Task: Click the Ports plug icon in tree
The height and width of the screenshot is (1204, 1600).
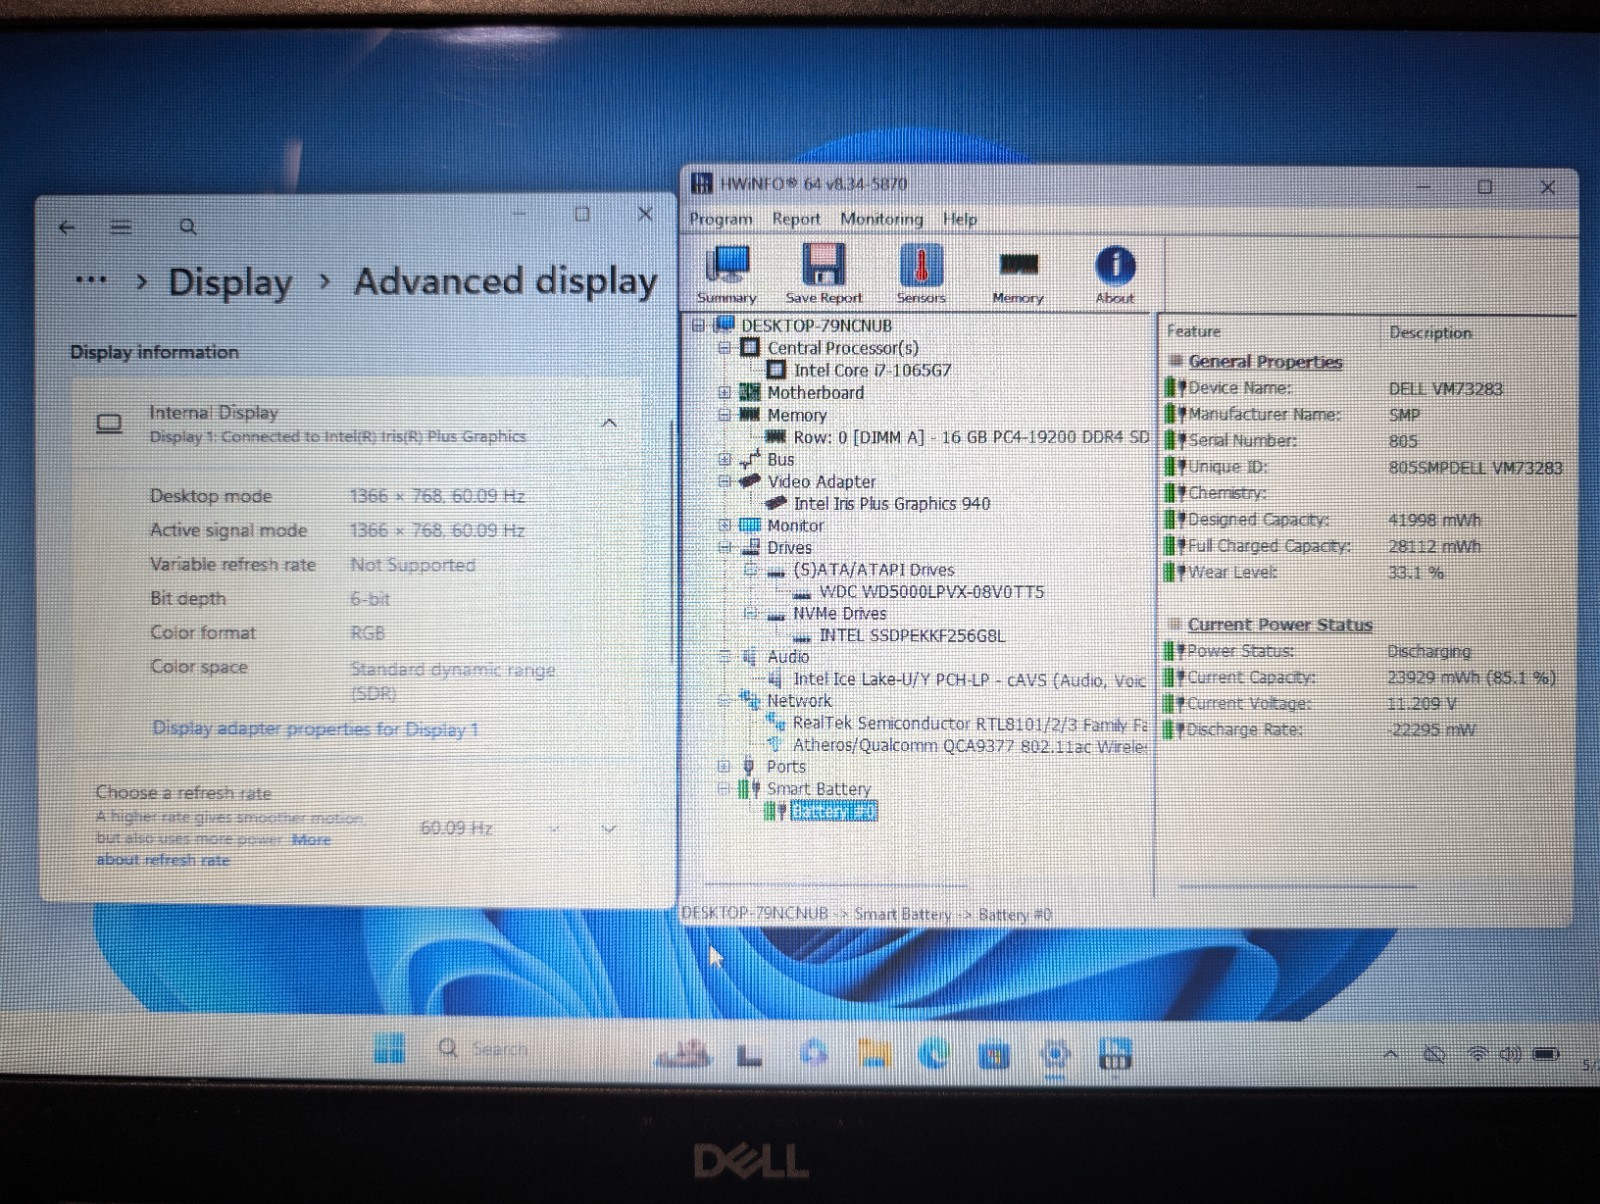Action: (749, 766)
